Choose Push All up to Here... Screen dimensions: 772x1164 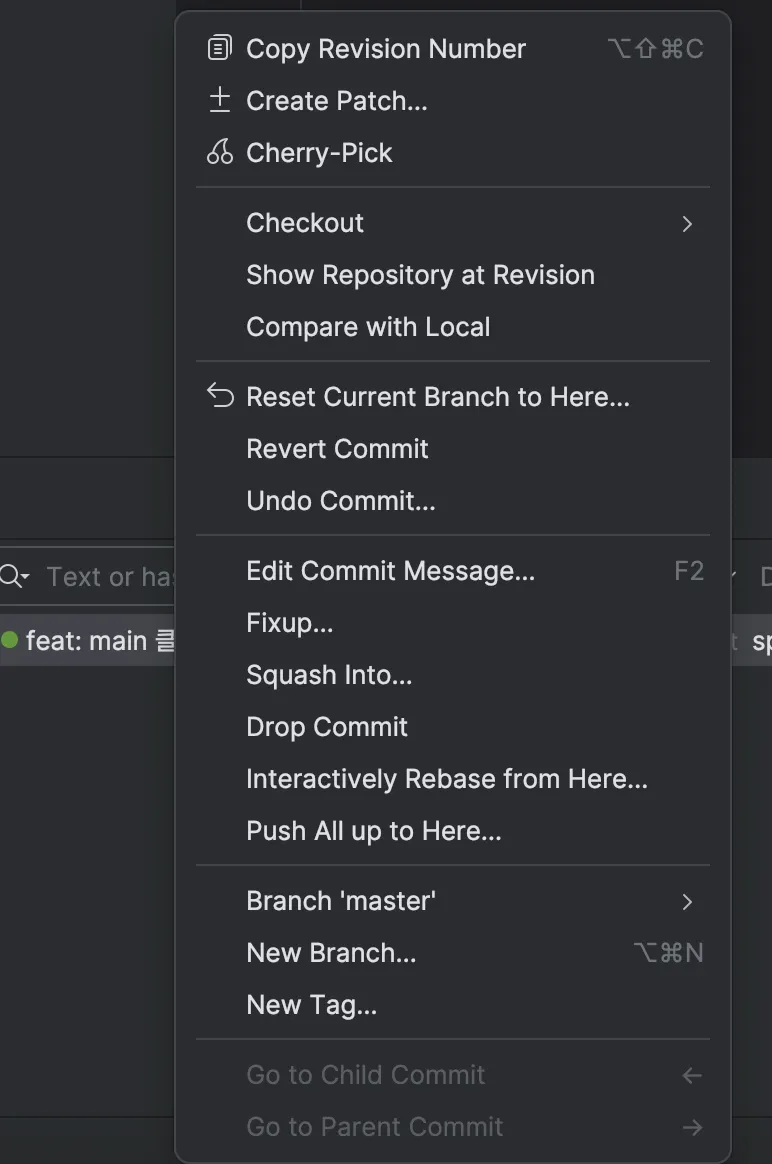pos(374,831)
